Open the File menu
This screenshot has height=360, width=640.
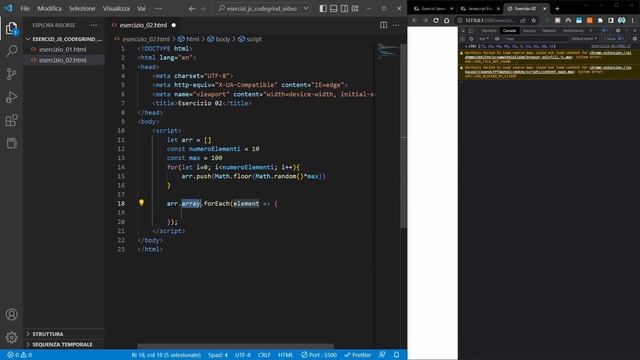pyautogui.click(x=25, y=8)
